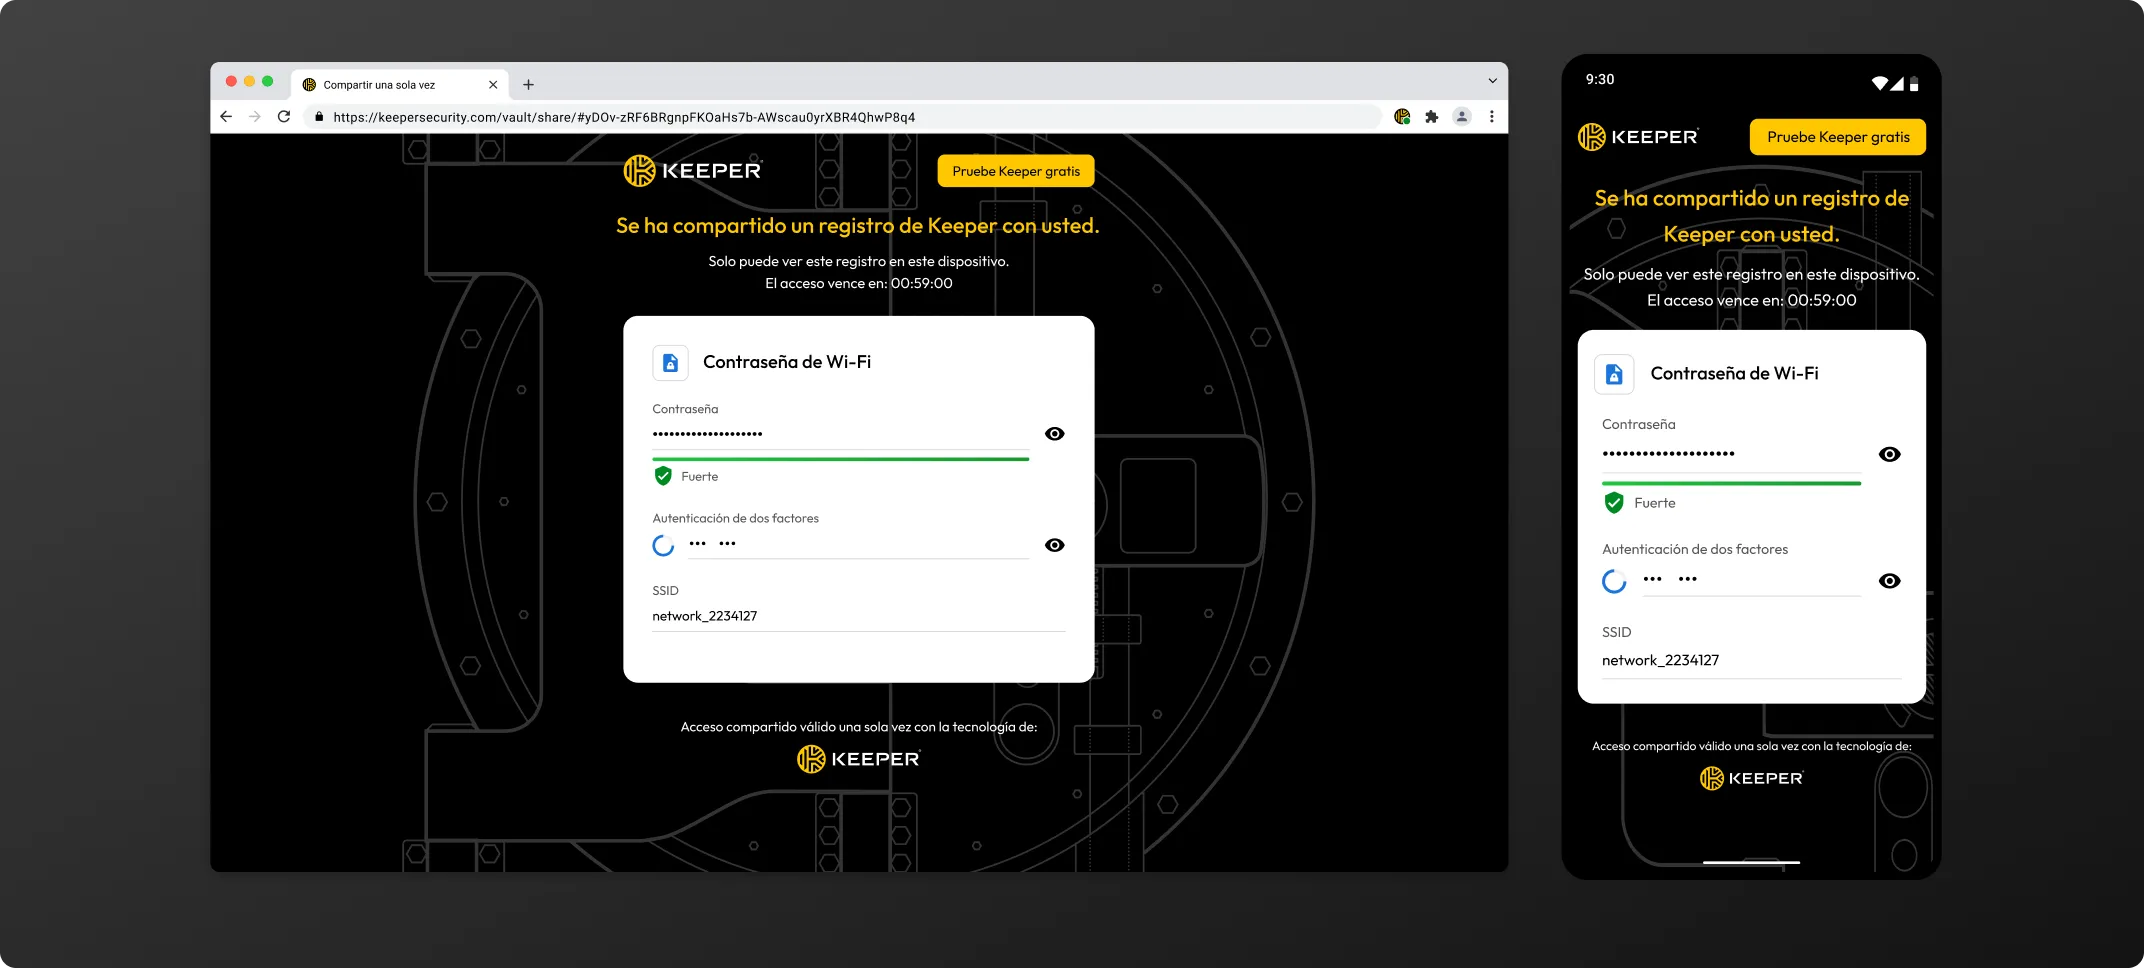
Task: Click the browser back arrow
Action: coord(226,116)
